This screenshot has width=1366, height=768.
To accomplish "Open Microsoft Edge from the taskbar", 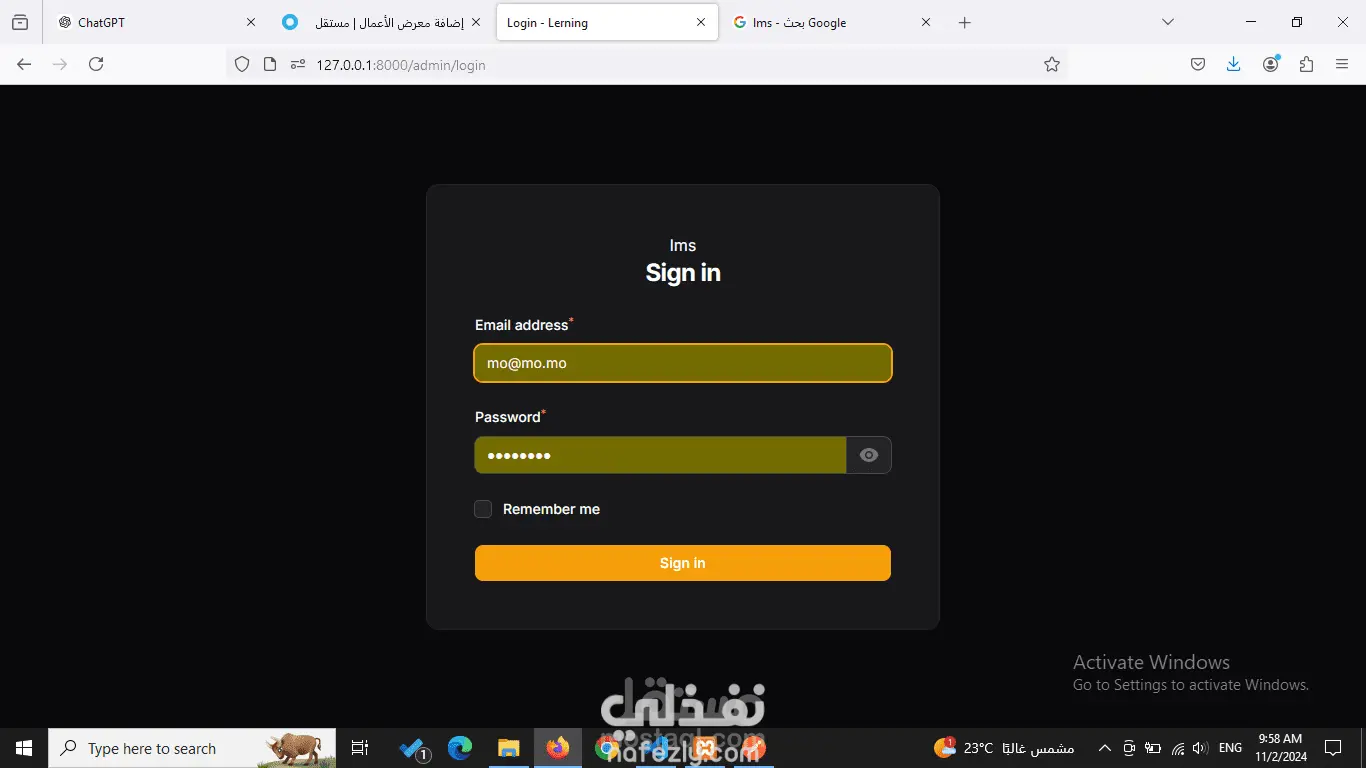I will point(460,748).
